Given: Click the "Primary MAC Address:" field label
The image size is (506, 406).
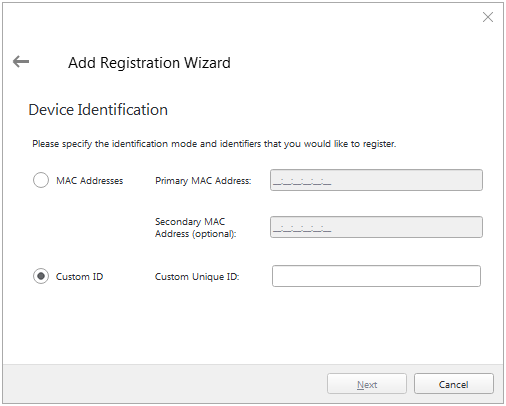Looking at the screenshot, I should point(203,181).
